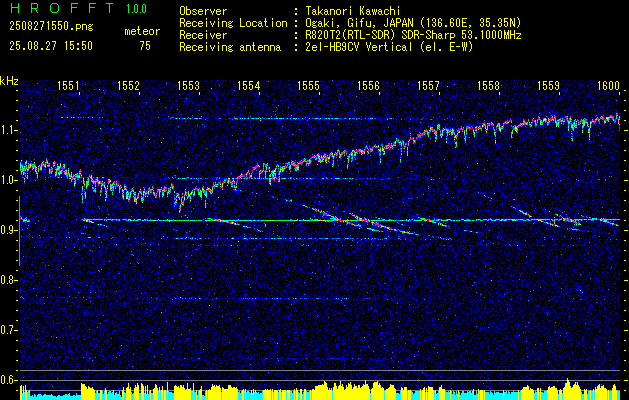
Task: Click the name Takanori Kawachi
Action: [x=351, y=11]
